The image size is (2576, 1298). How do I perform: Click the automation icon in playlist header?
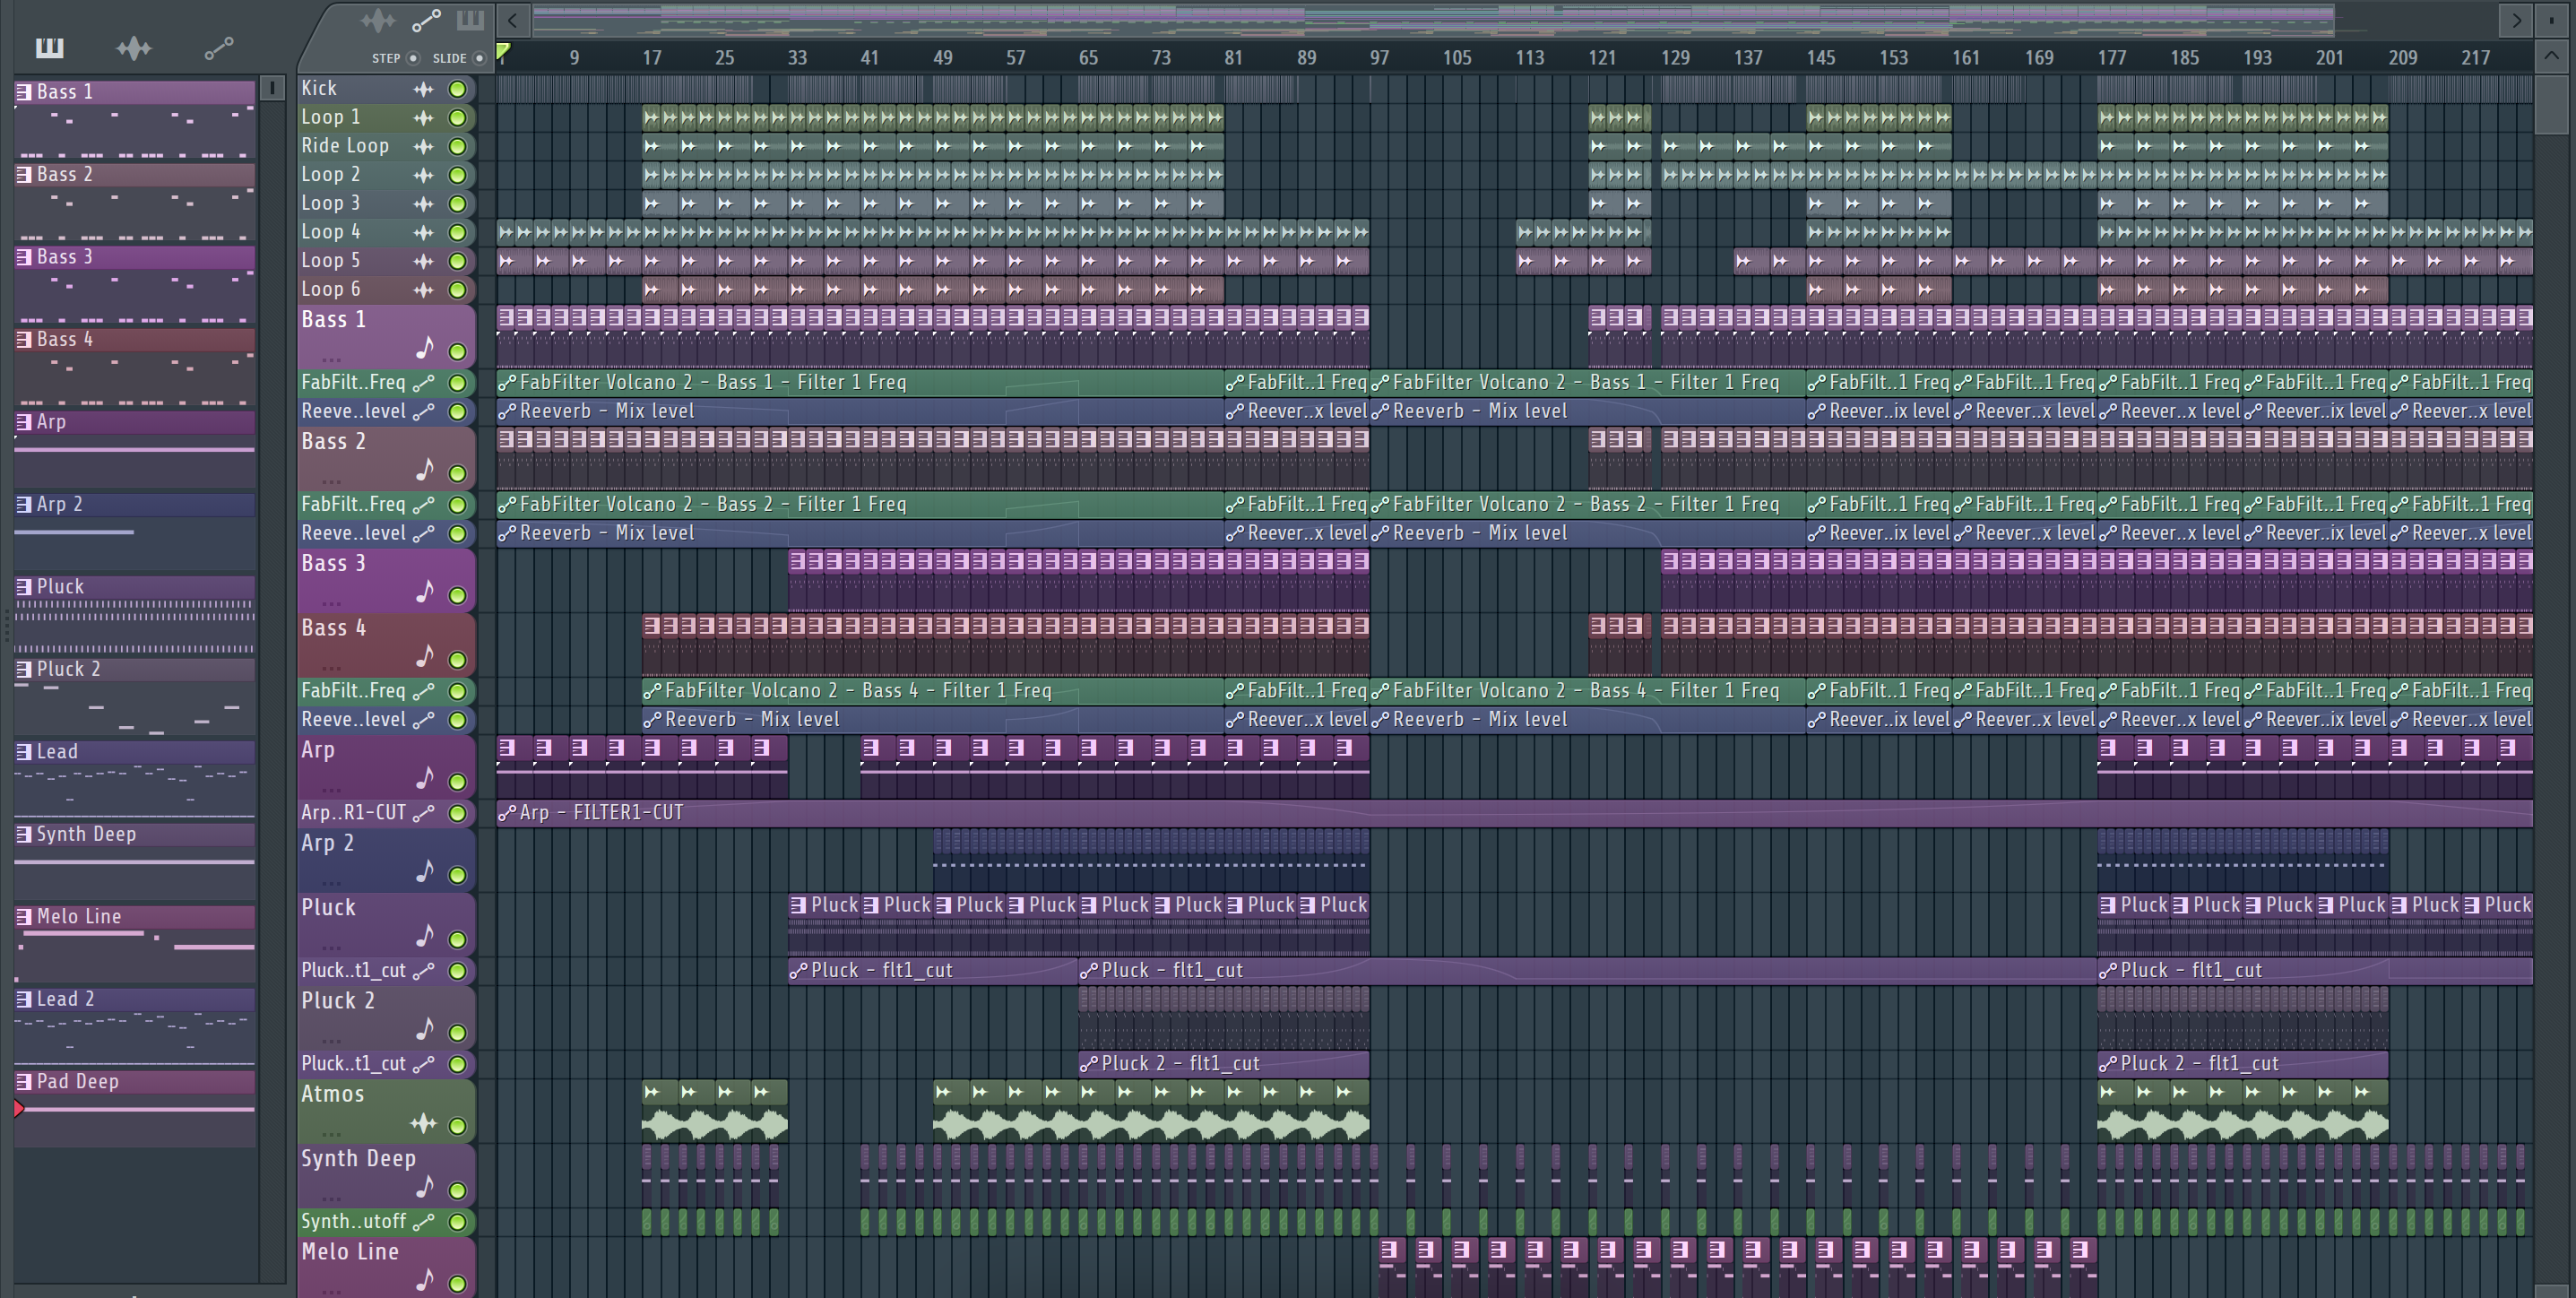pos(427,19)
